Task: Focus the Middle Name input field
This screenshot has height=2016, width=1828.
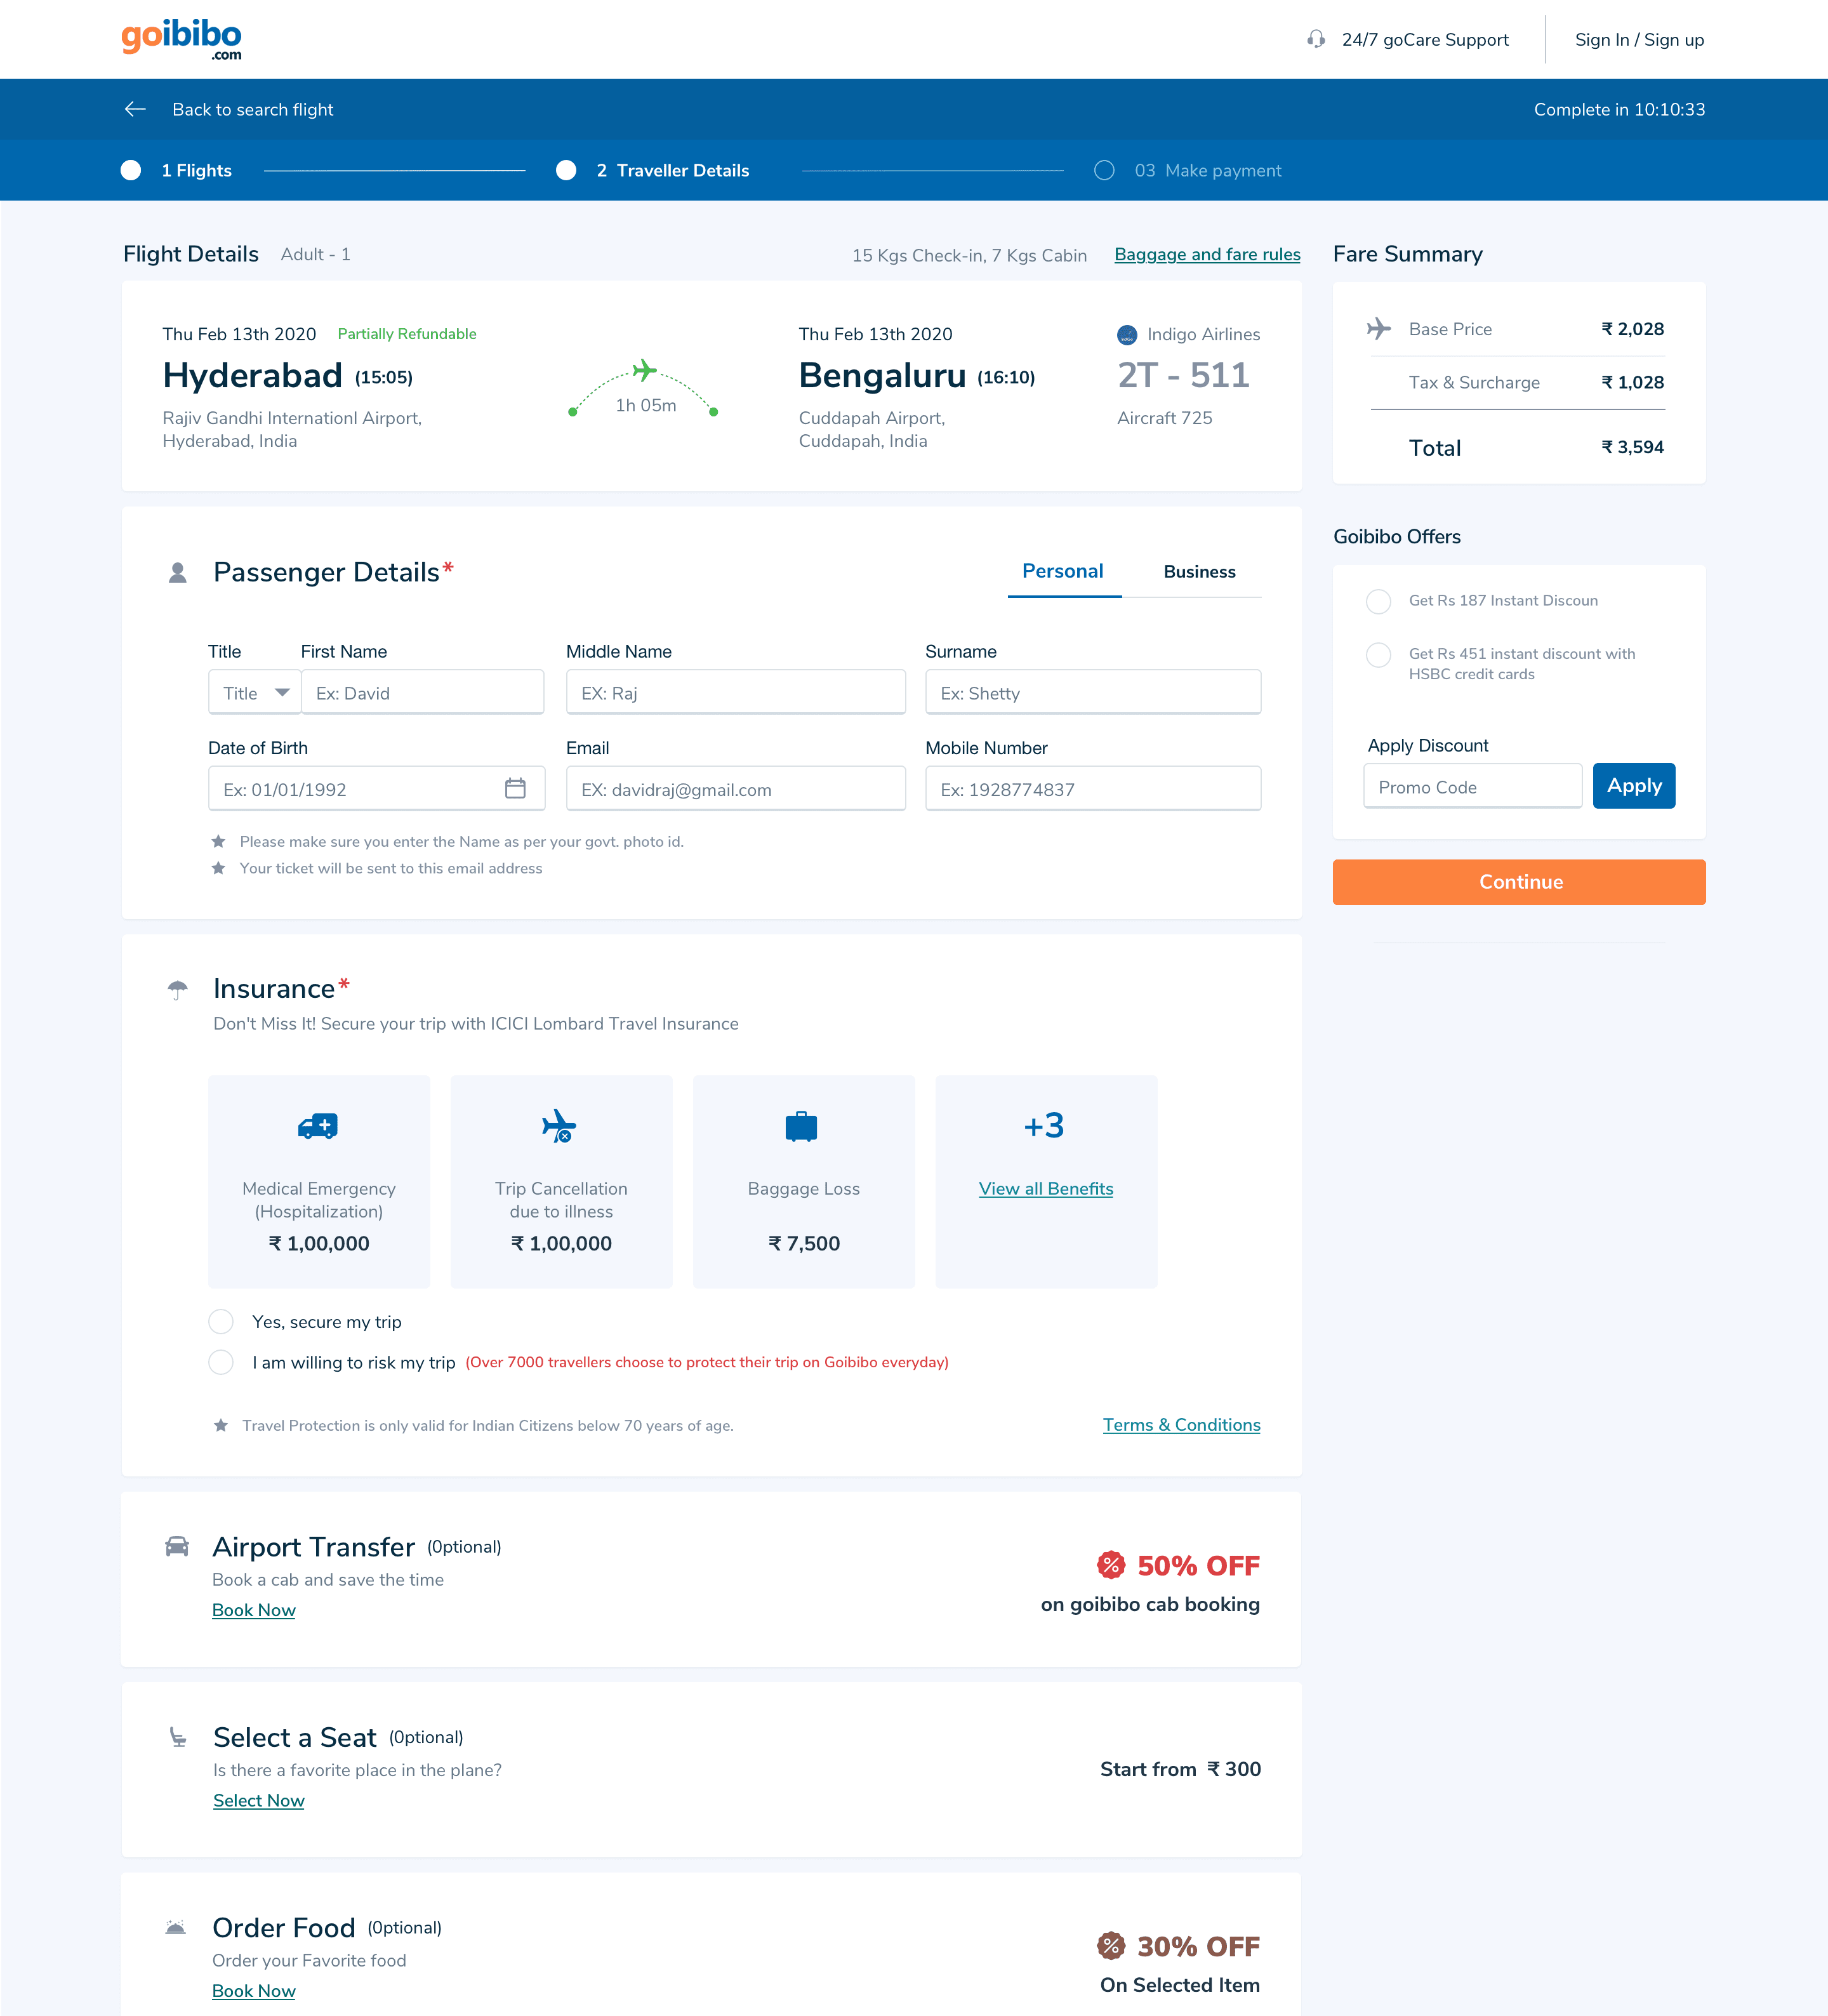Action: point(736,692)
